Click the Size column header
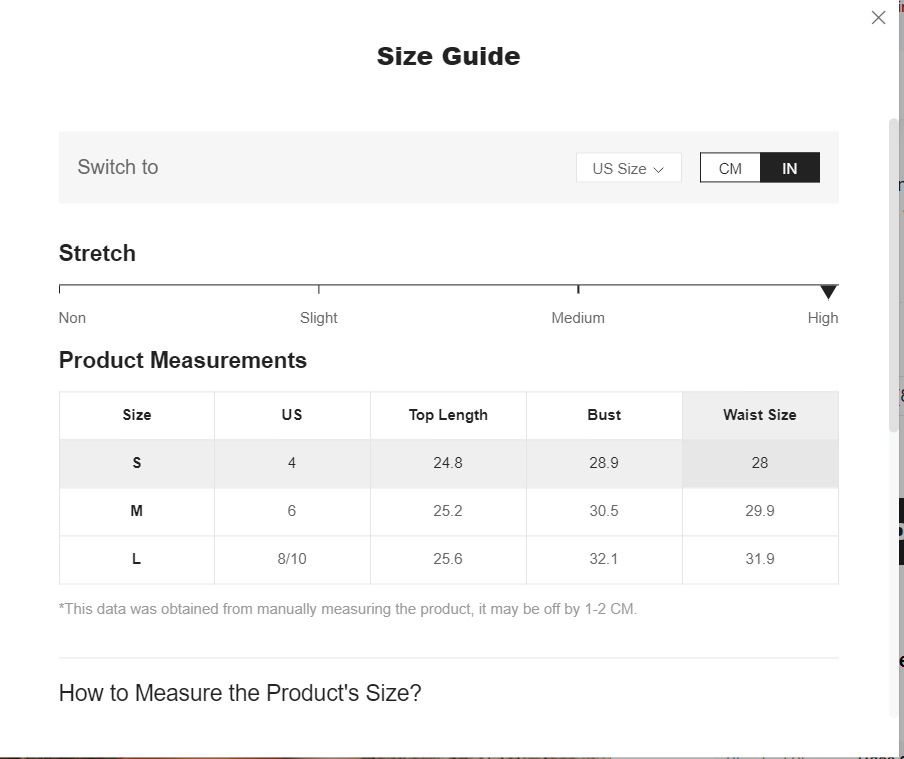The image size is (904, 759). (x=137, y=415)
